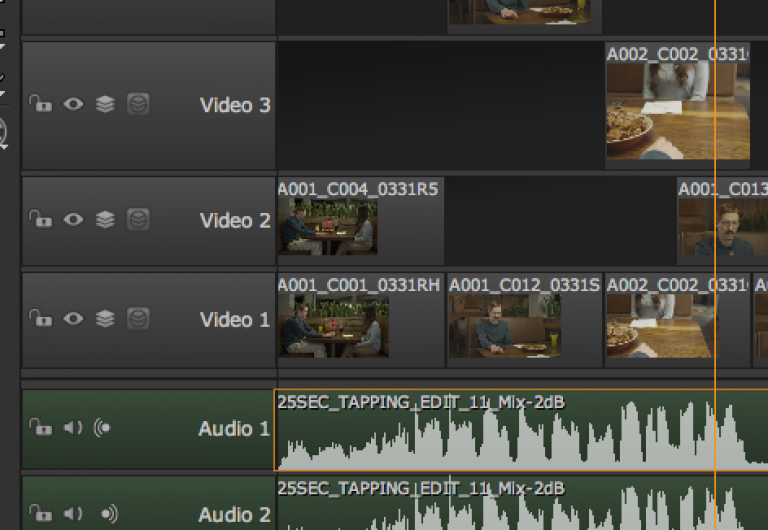The height and width of the screenshot is (530, 768).
Task: Click the rounded box icon on Video 3
Action: [x=138, y=105]
